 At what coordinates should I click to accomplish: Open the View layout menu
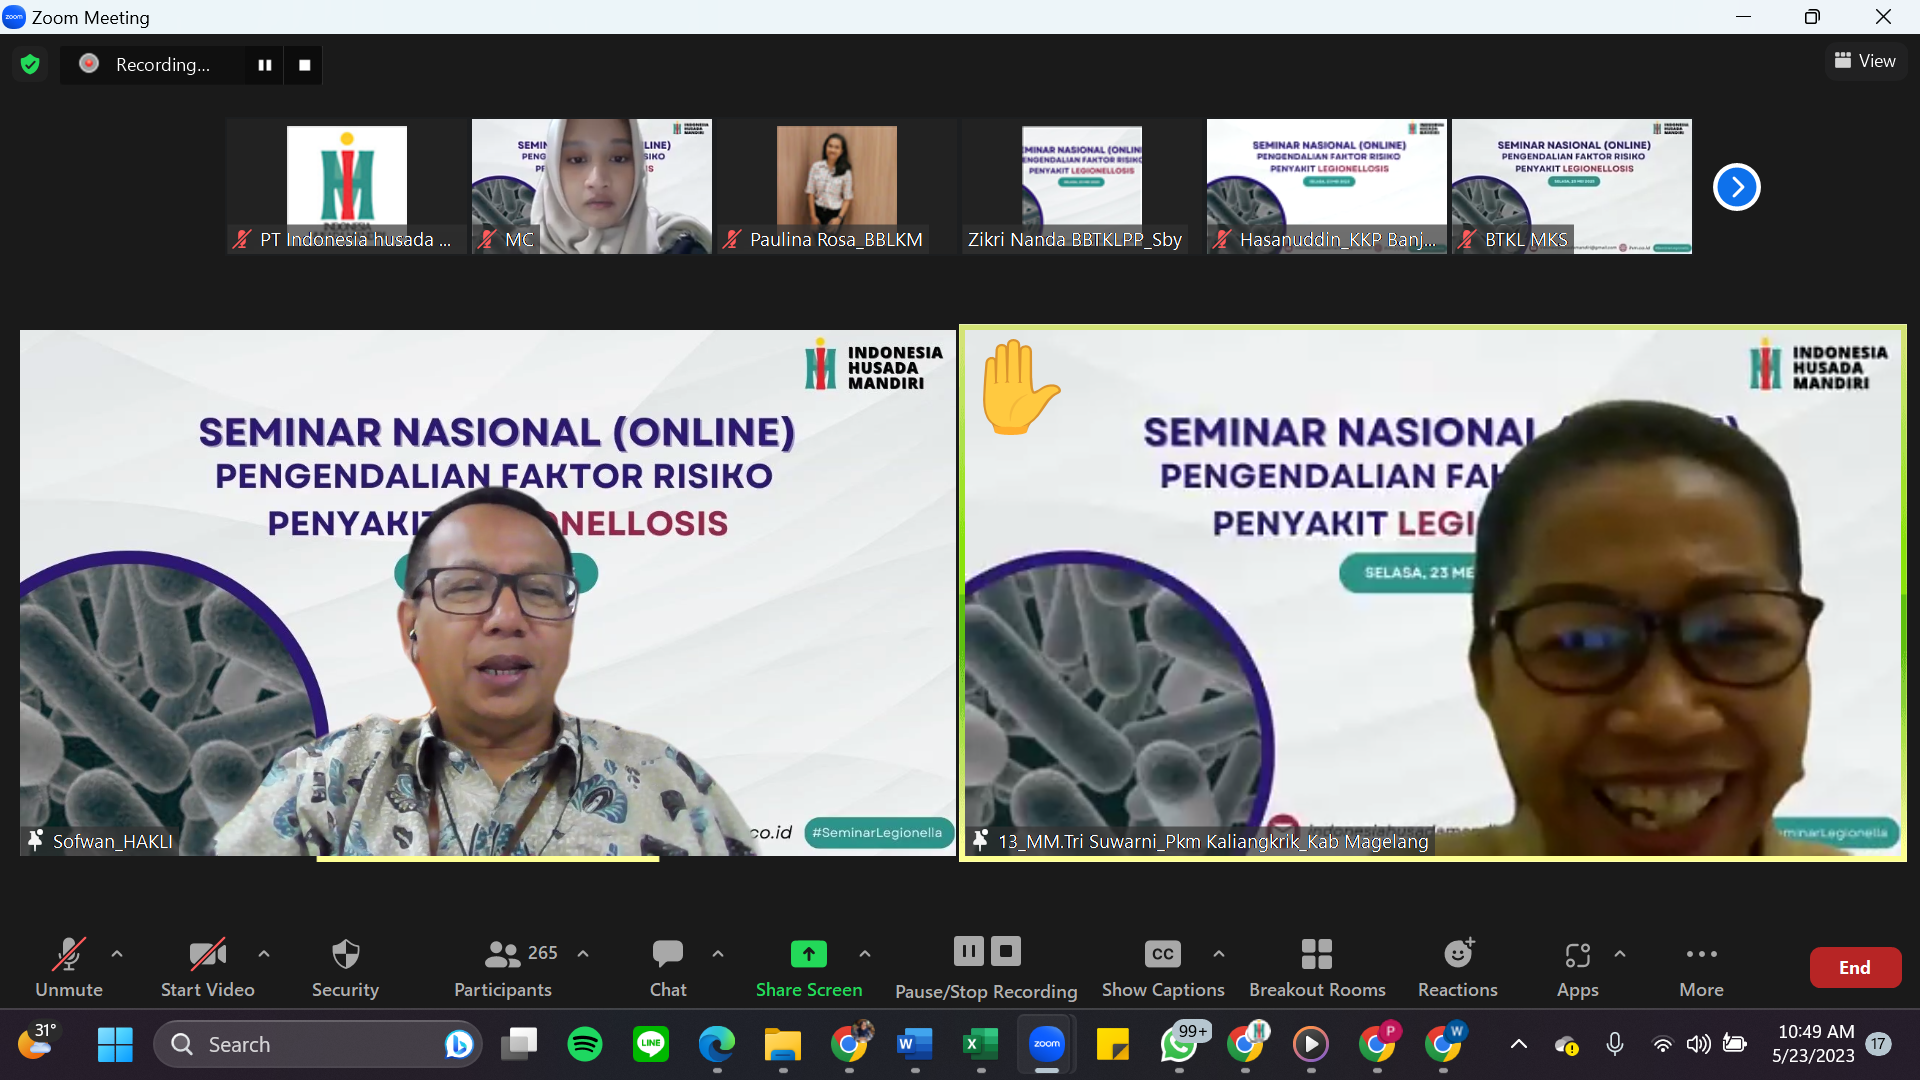click(1865, 61)
